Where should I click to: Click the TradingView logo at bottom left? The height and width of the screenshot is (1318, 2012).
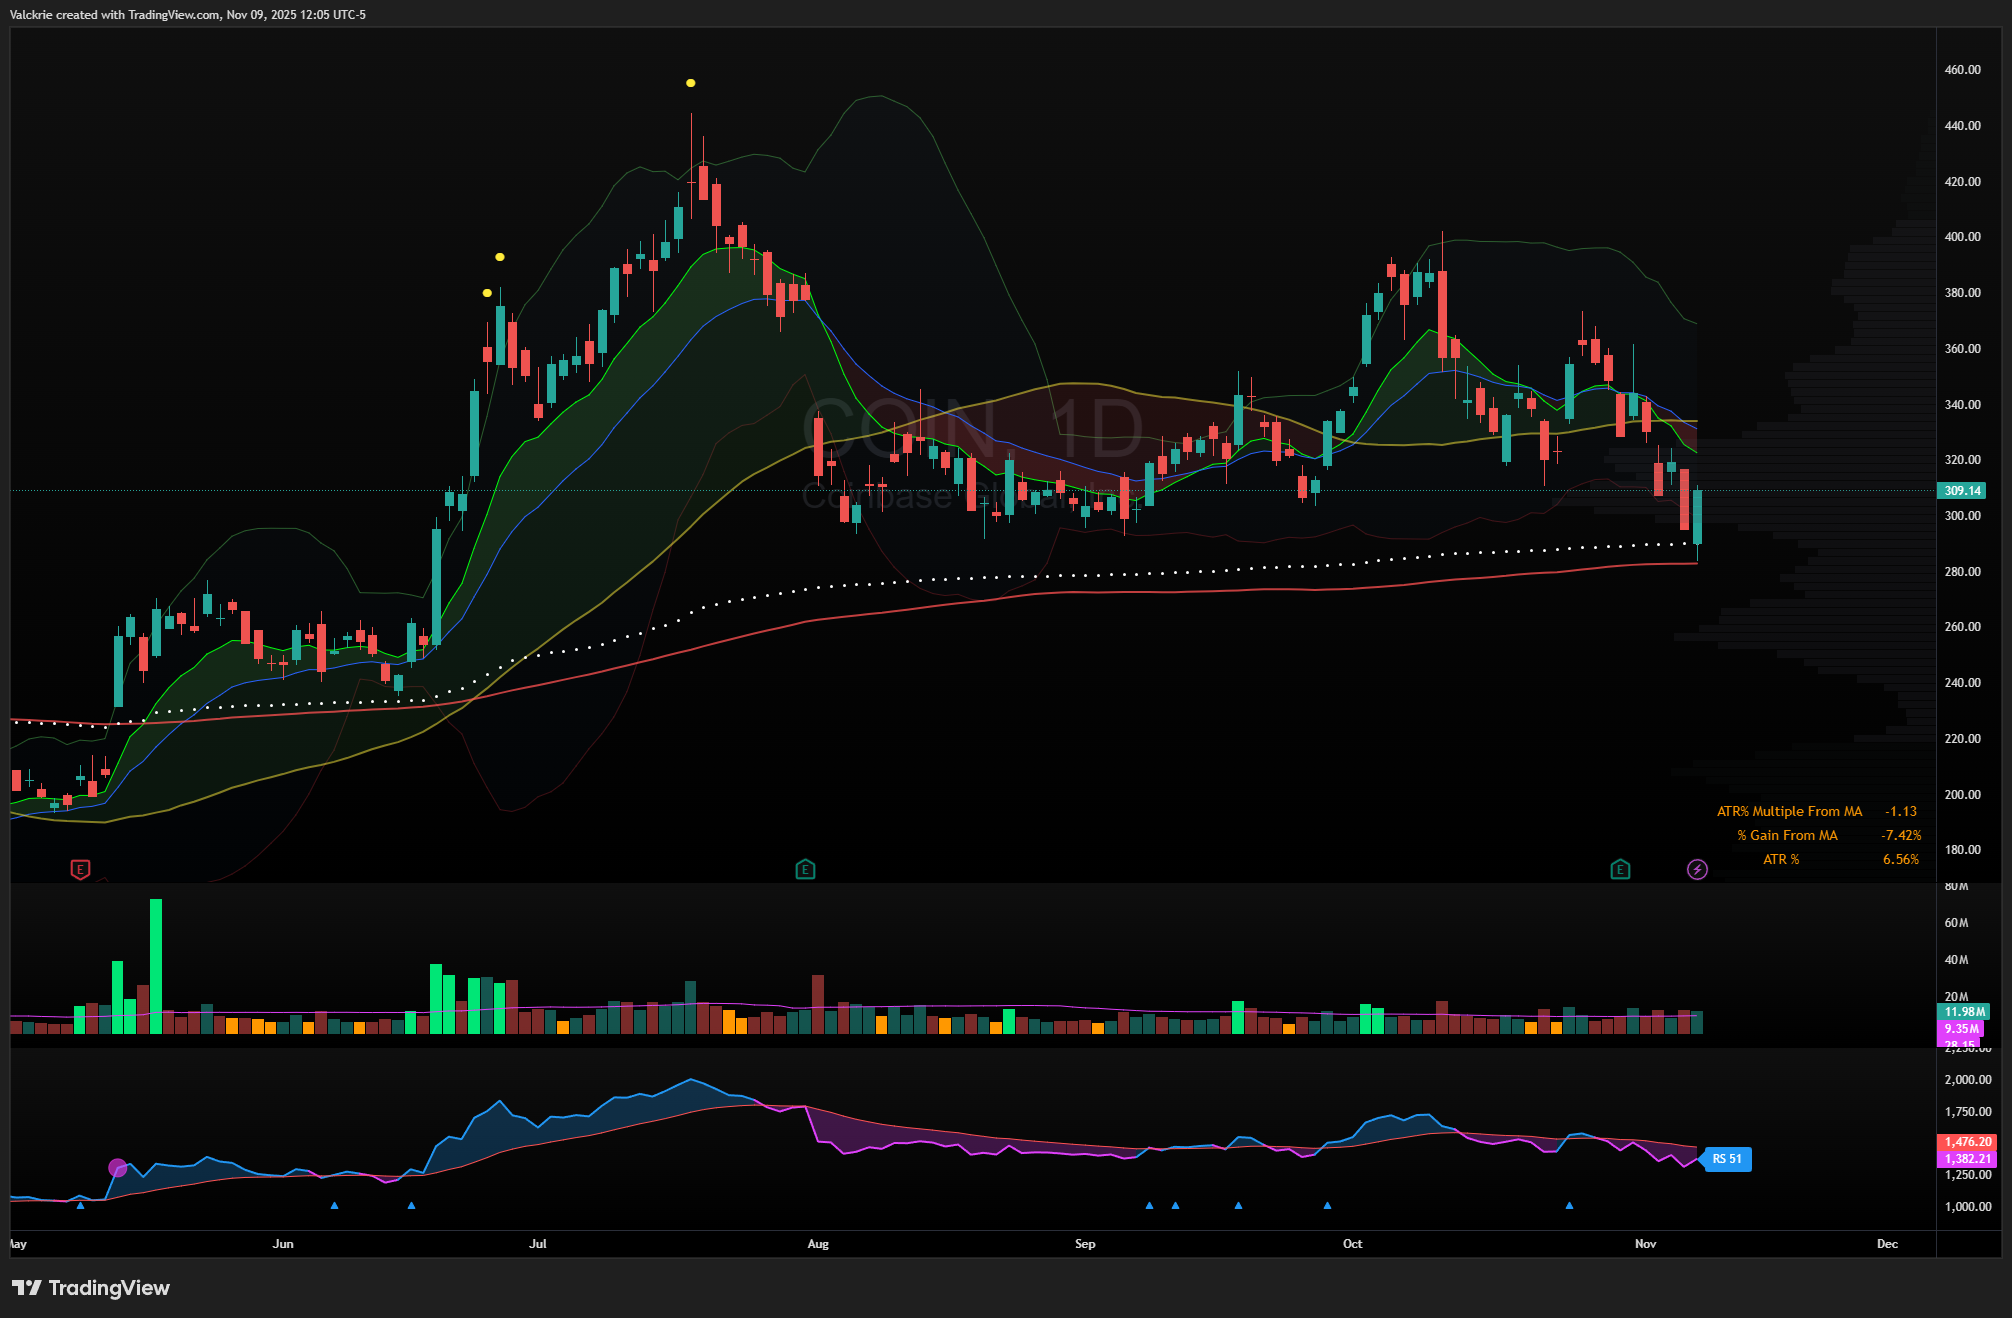(91, 1288)
